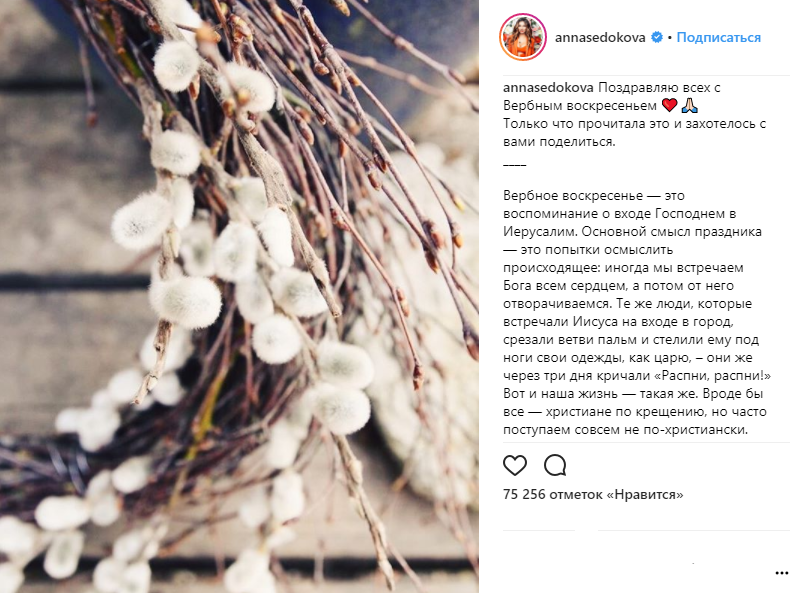
Task: Open annasedokova username in post header
Action: pyautogui.click(x=600, y=37)
